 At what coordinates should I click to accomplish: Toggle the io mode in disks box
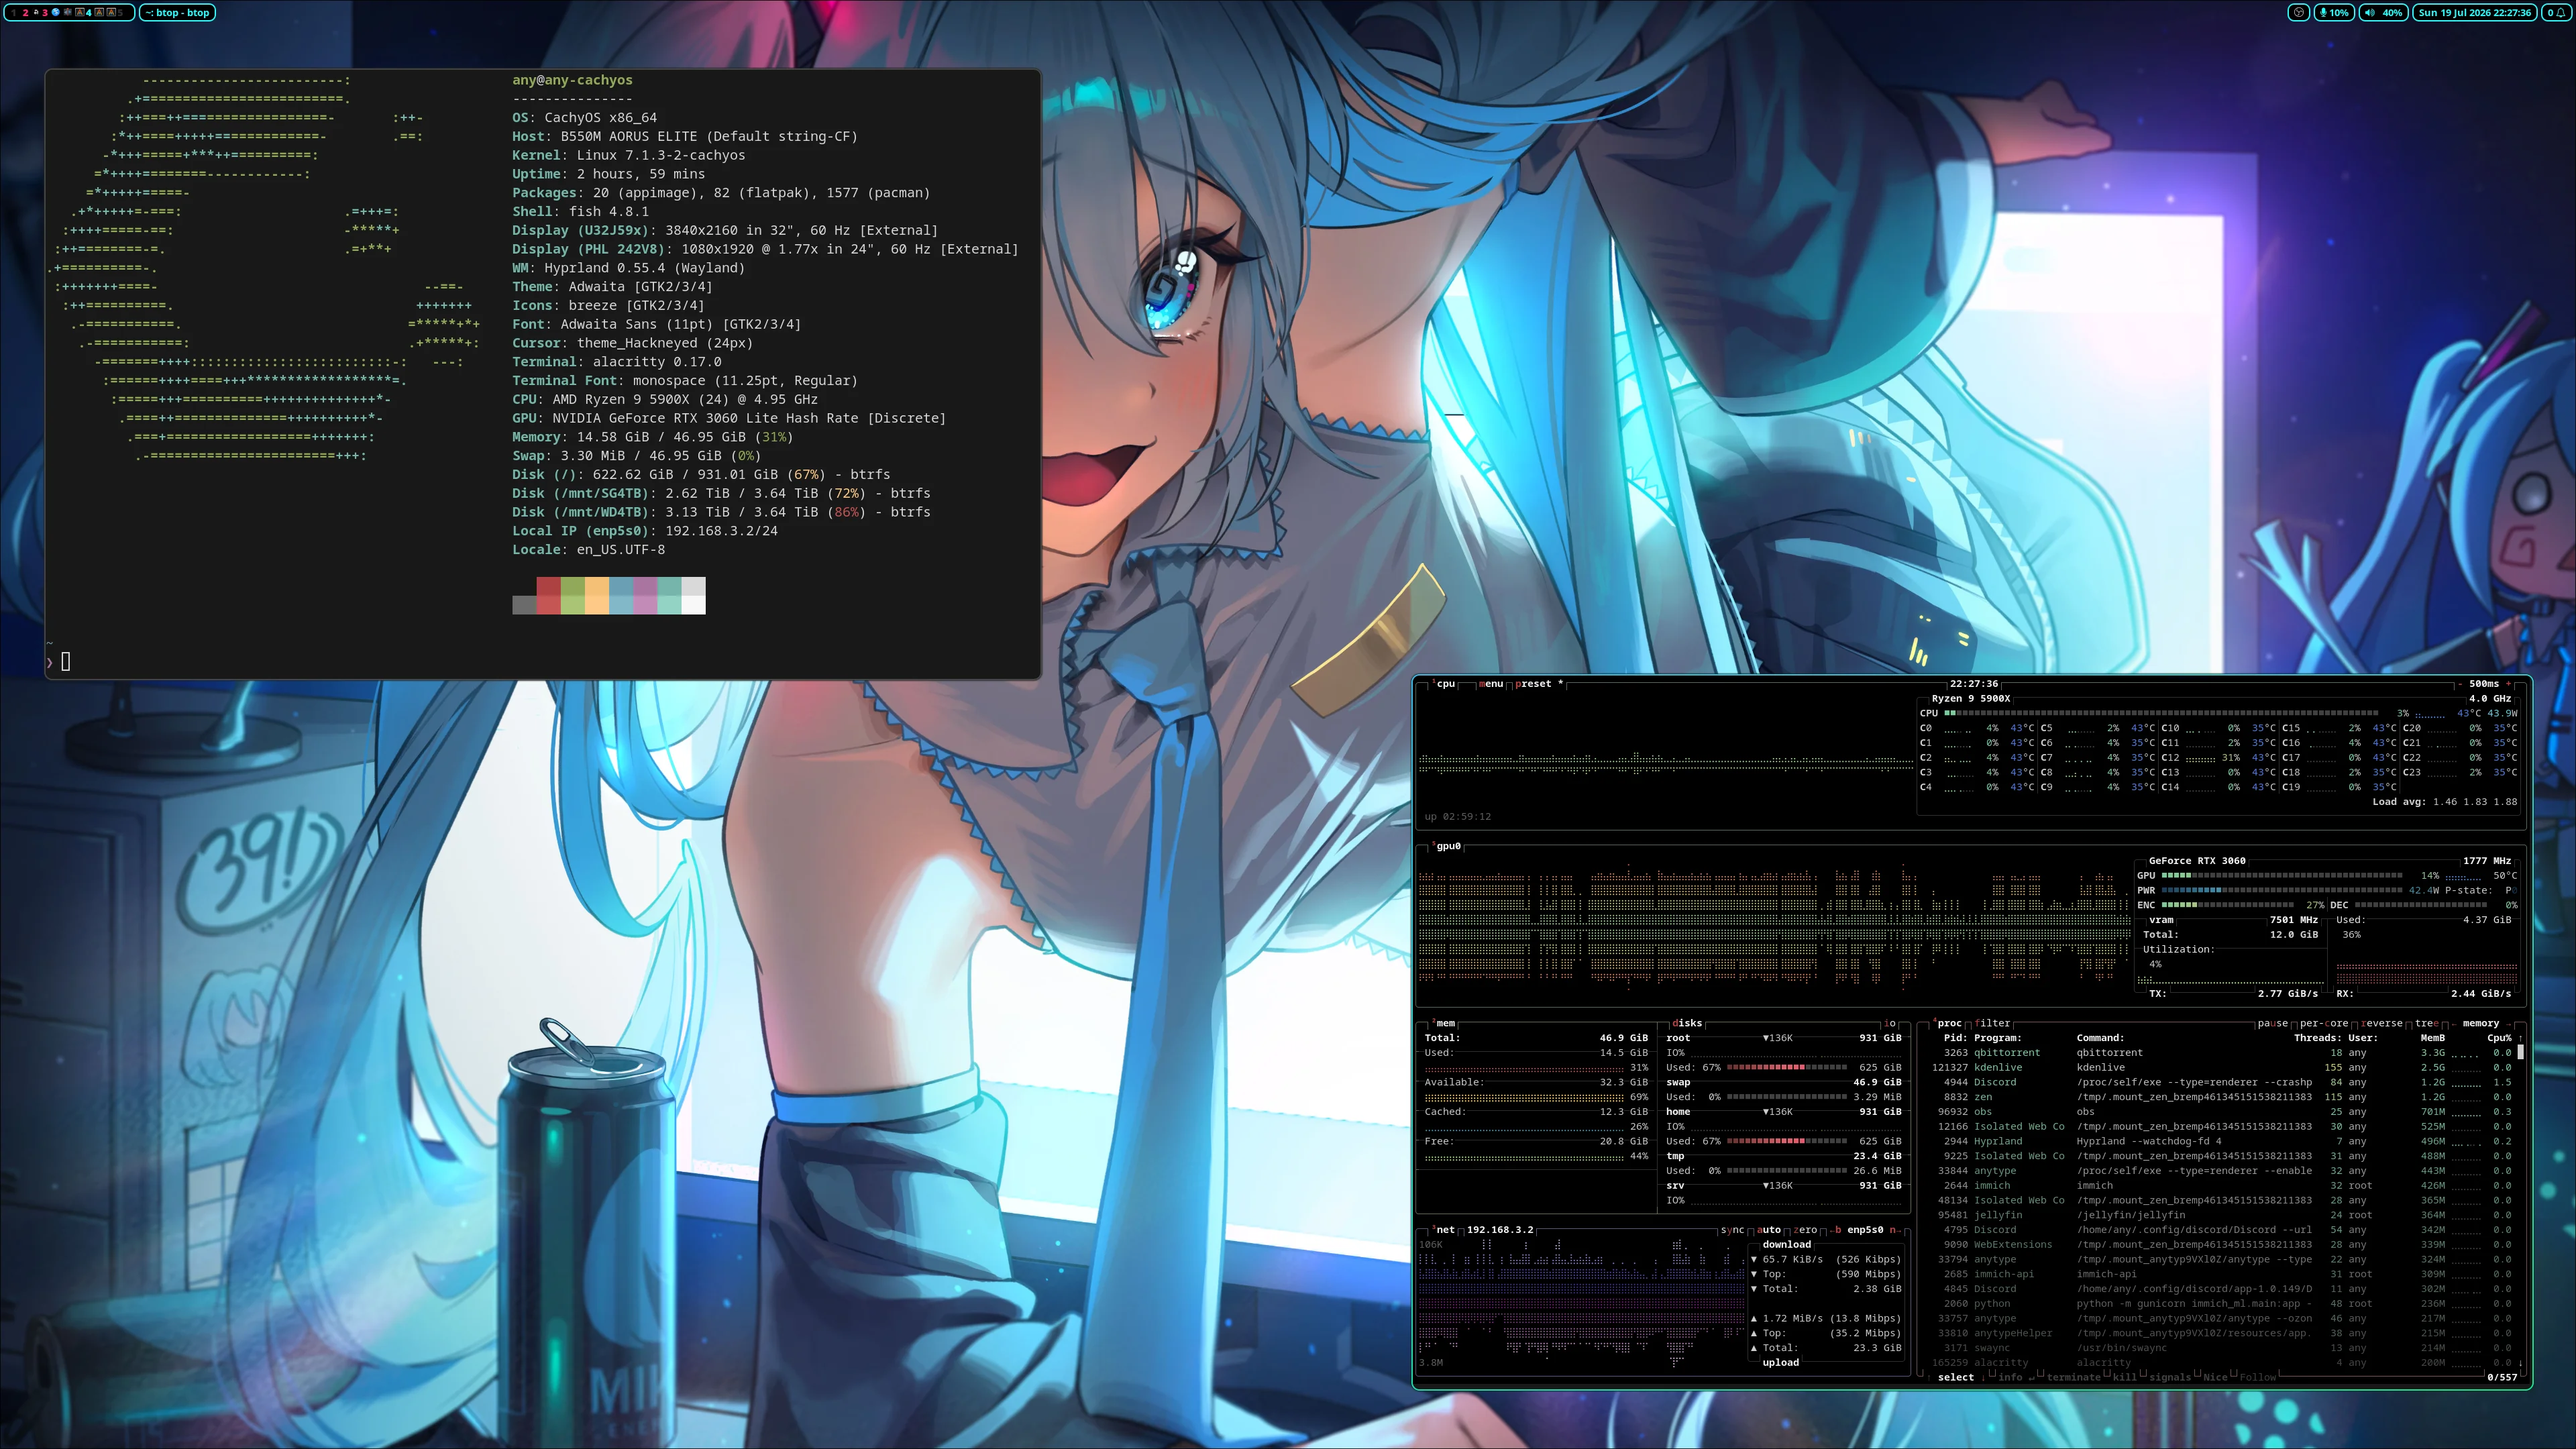tap(1890, 1023)
